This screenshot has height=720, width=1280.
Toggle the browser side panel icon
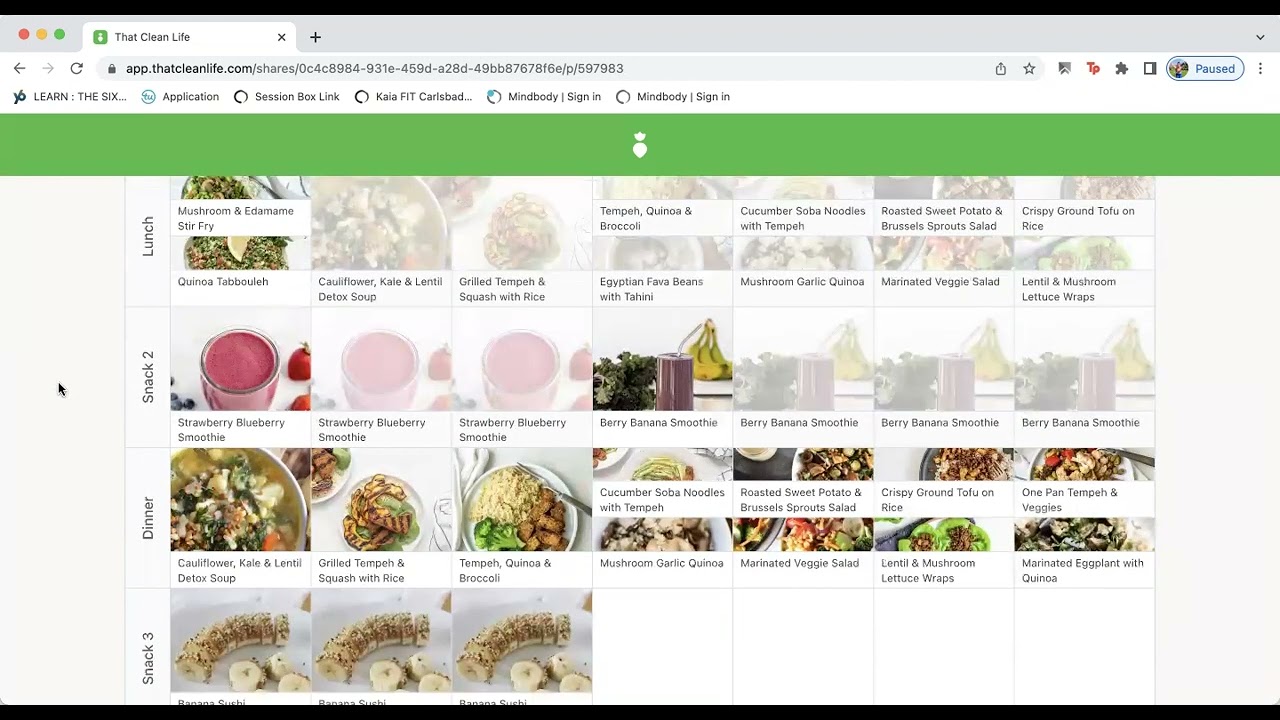[1150, 69]
